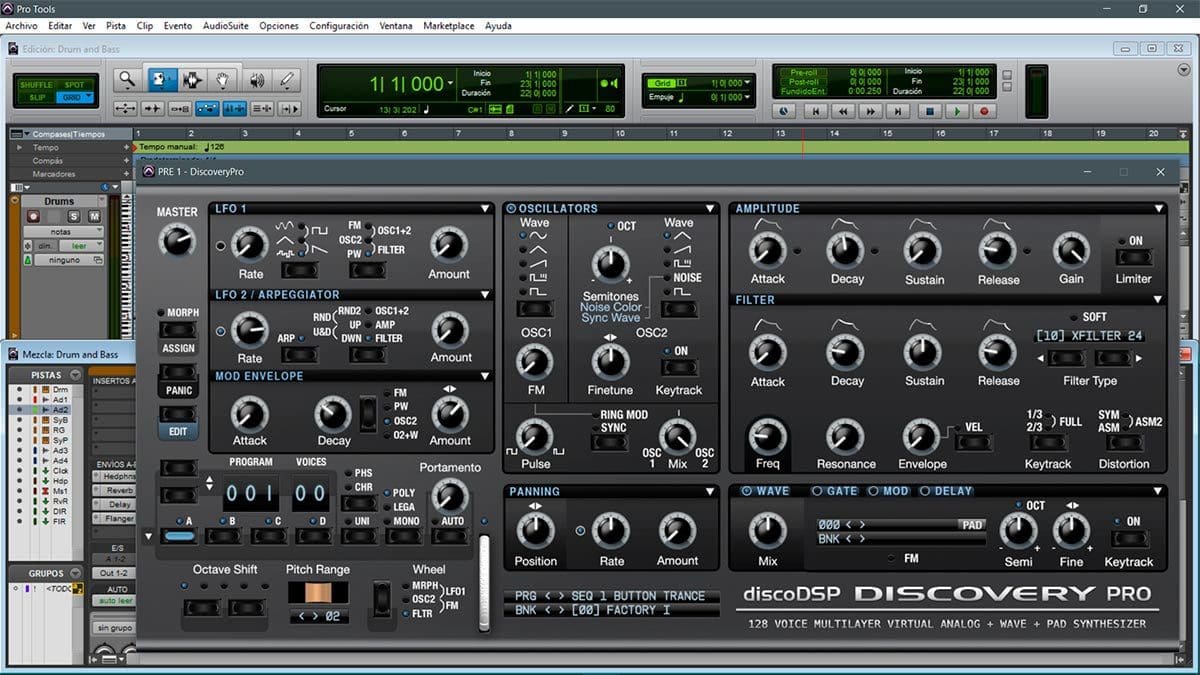Go to session start with Return to Zero
The image size is (1200, 675).
tap(816, 112)
